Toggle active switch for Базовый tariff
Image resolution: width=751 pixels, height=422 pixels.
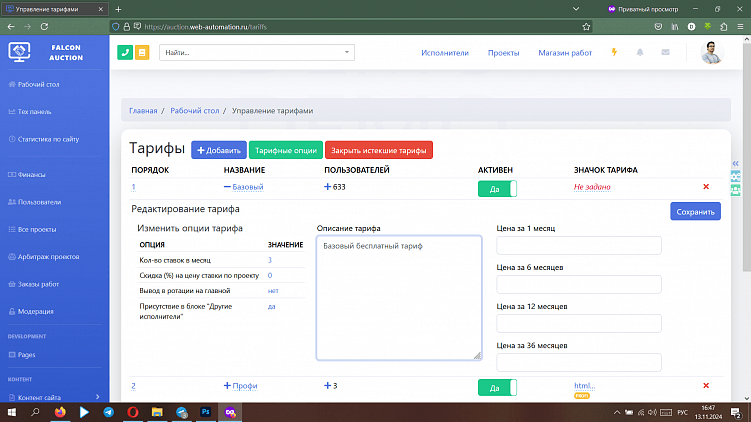coord(497,187)
